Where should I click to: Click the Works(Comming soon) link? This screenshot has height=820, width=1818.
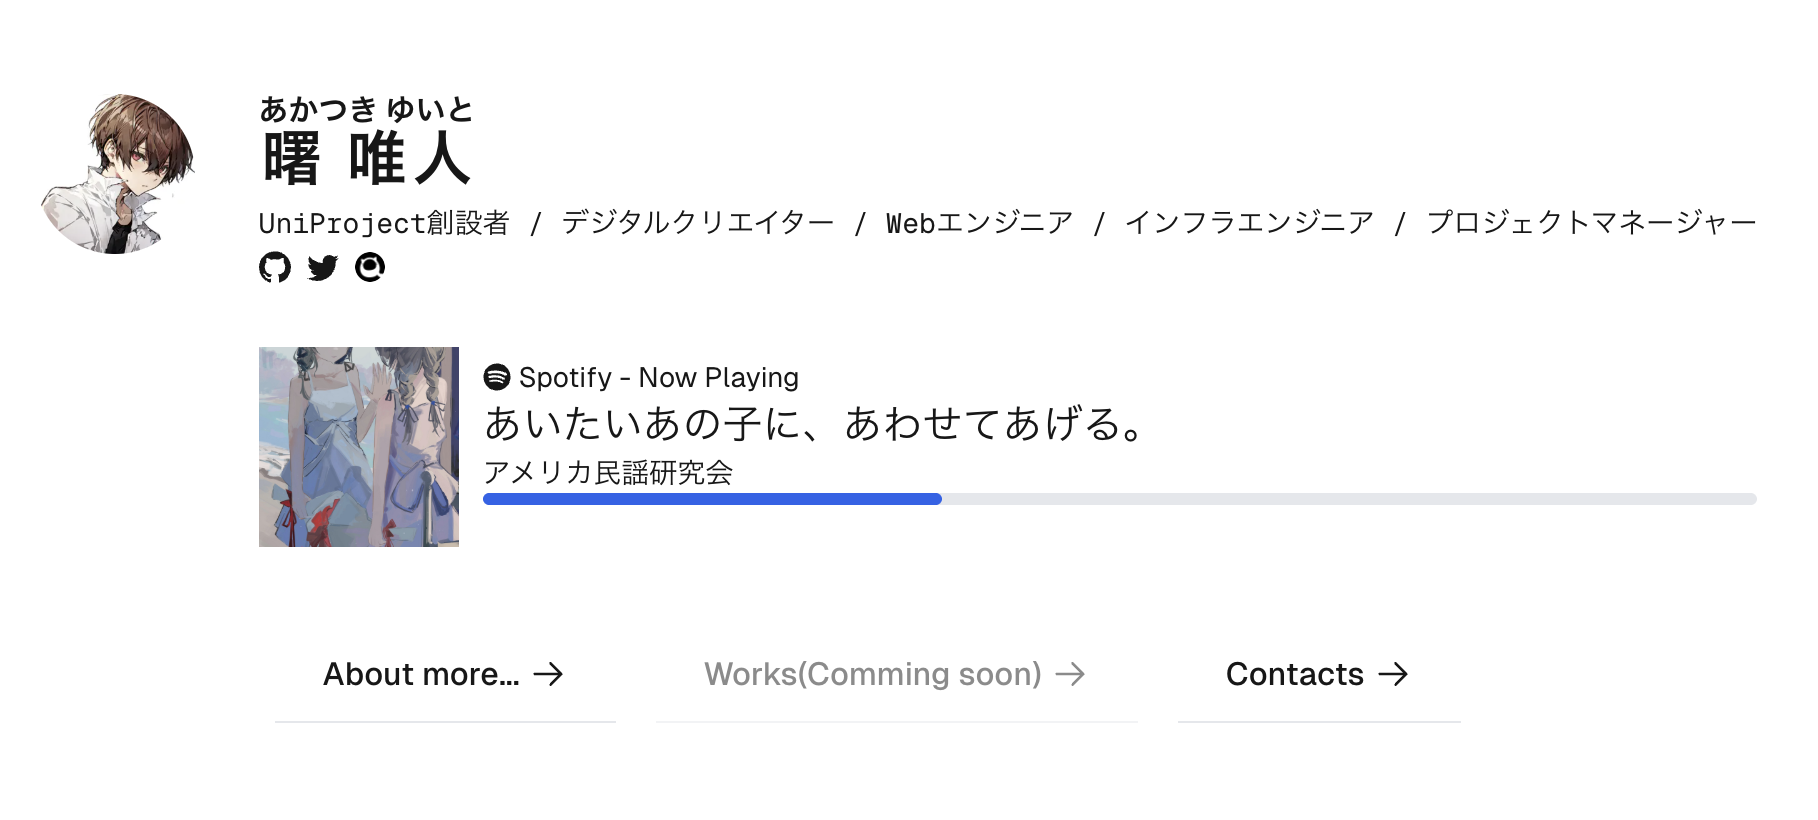tap(872, 674)
